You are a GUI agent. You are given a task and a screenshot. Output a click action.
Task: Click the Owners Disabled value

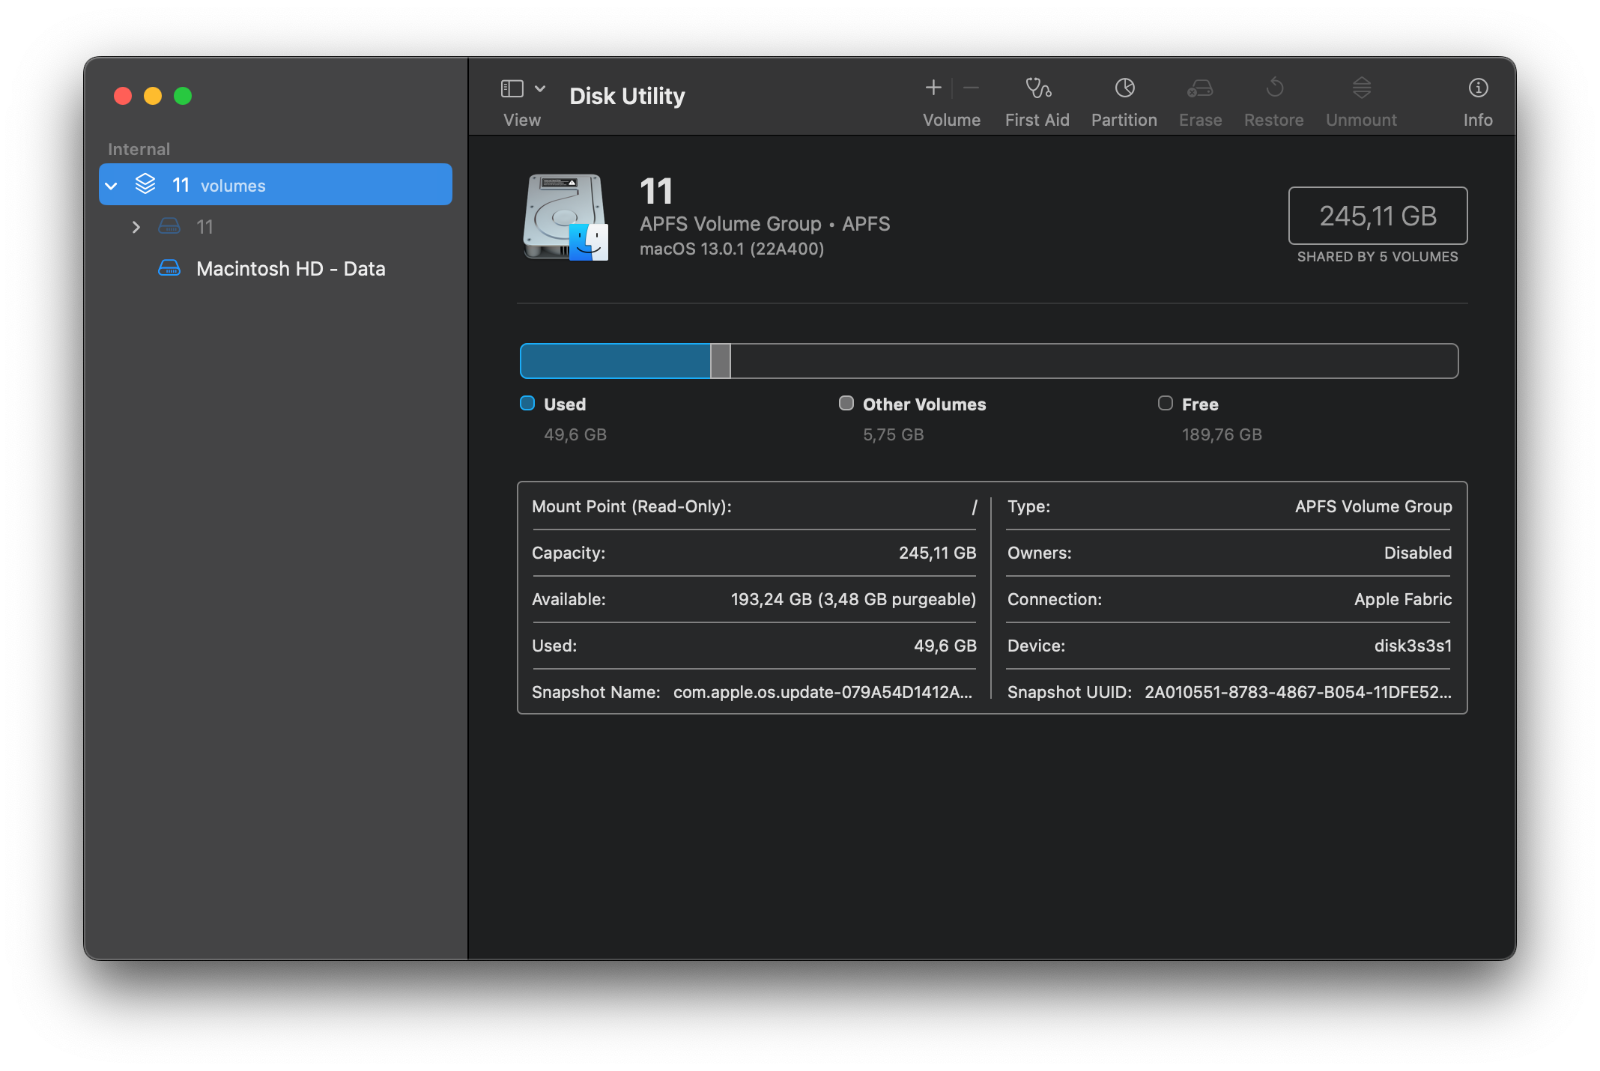(1418, 553)
